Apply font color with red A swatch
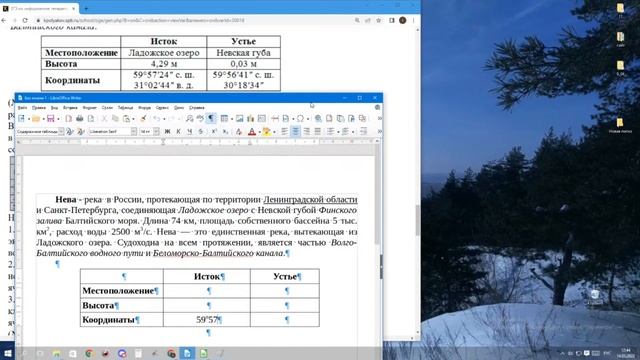Screen dimensions: 640x360 [252, 131]
